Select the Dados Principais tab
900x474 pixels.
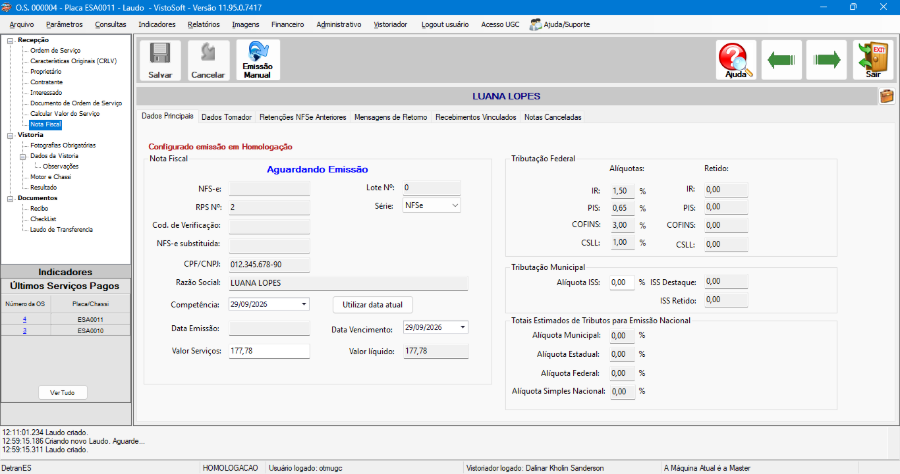tap(168, 116)
